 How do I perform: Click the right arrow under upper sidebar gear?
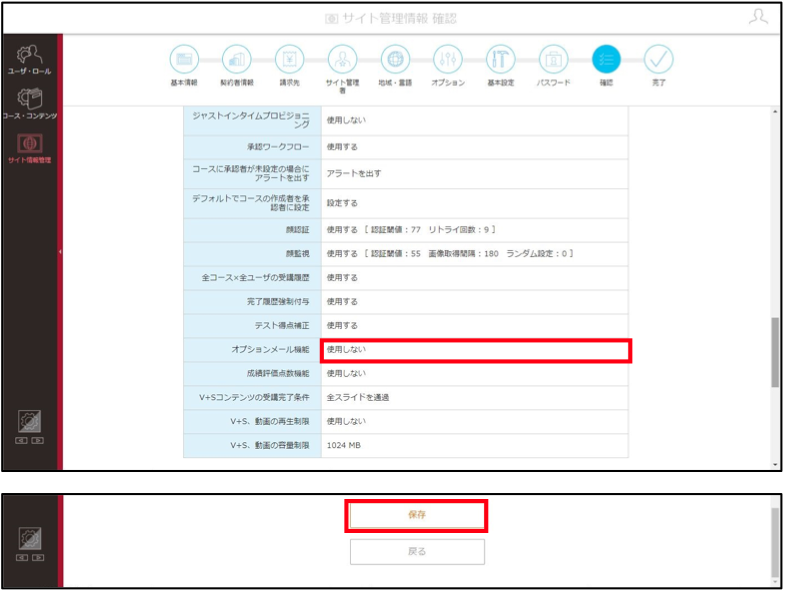38,441
